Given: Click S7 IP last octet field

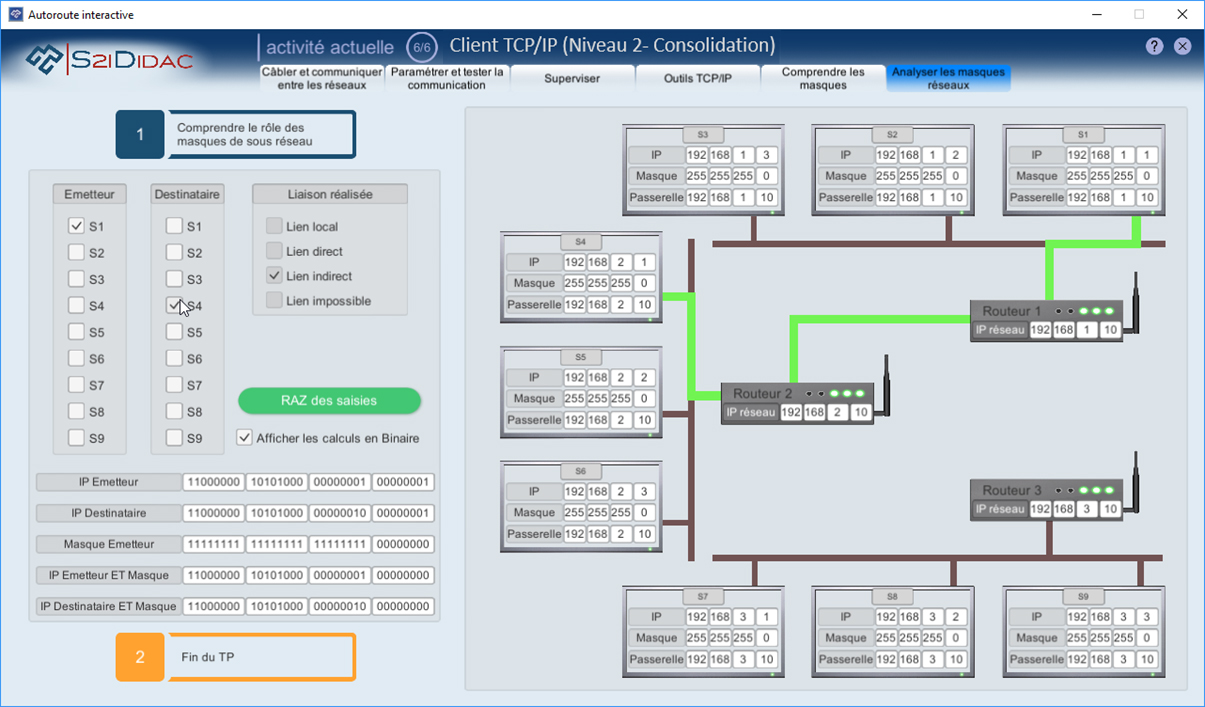Looking at the screenshot, I should coord(766,617).
